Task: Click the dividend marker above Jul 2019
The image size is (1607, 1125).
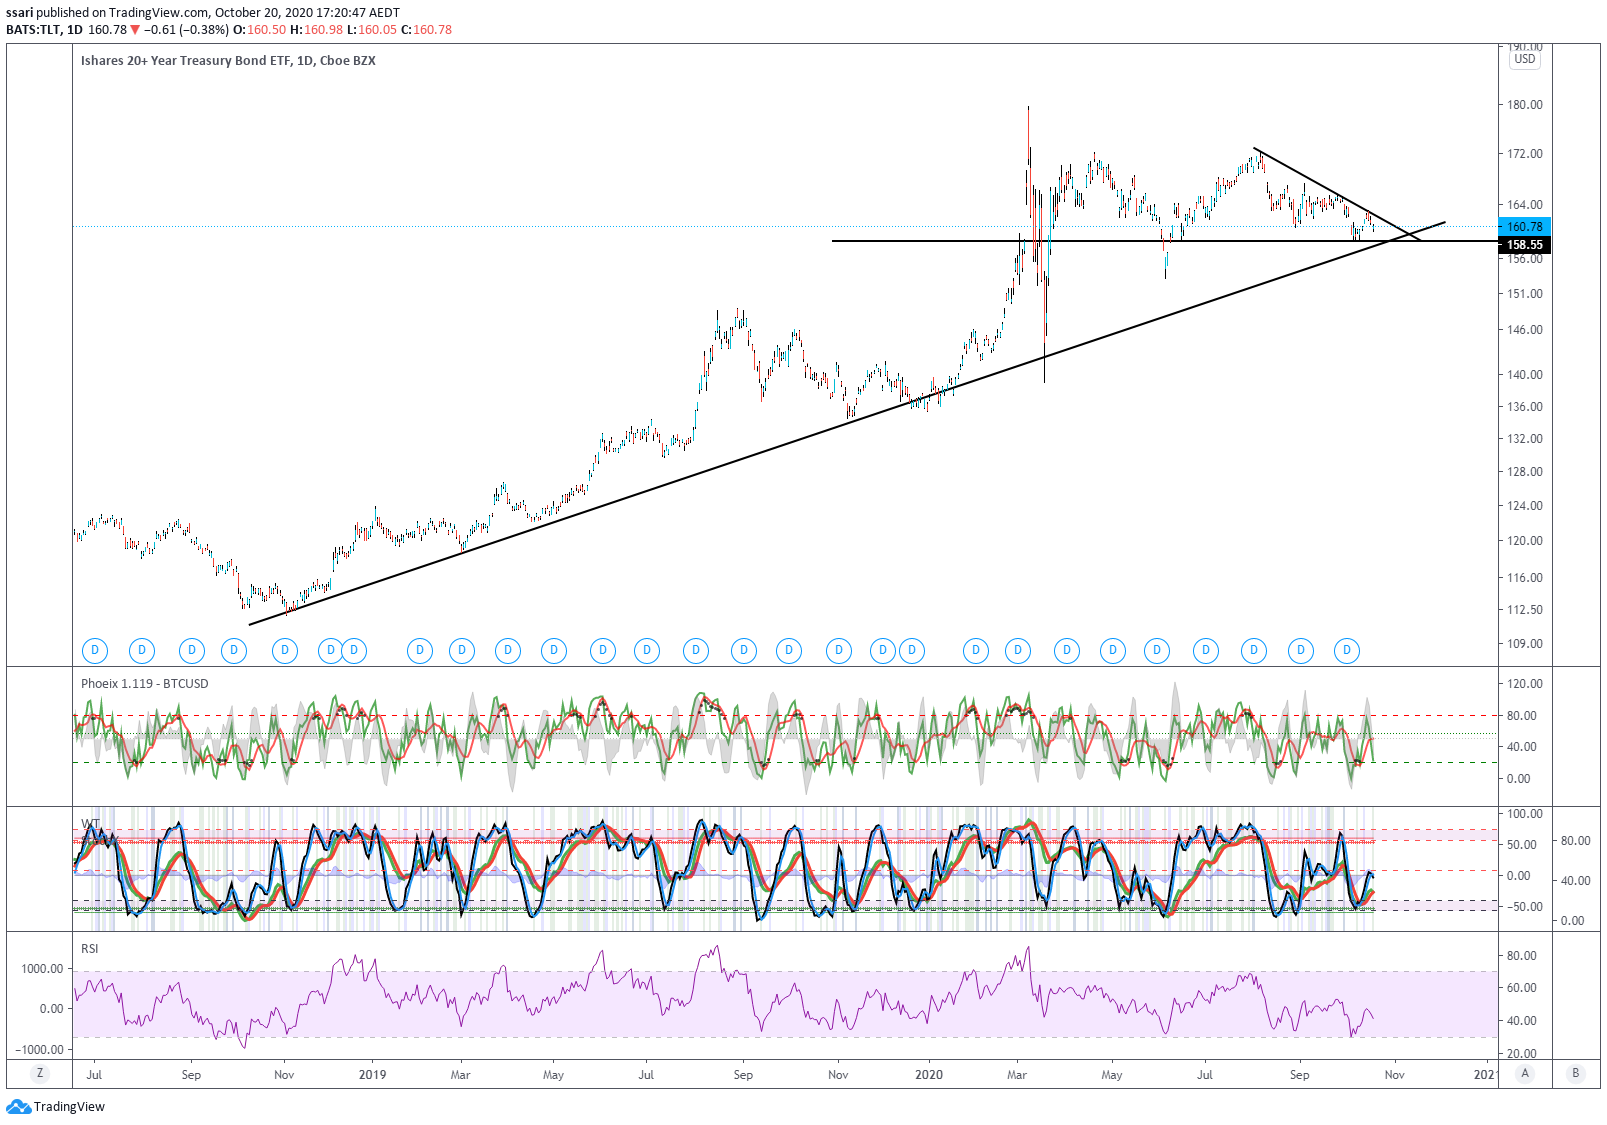Action: point(647,651)
